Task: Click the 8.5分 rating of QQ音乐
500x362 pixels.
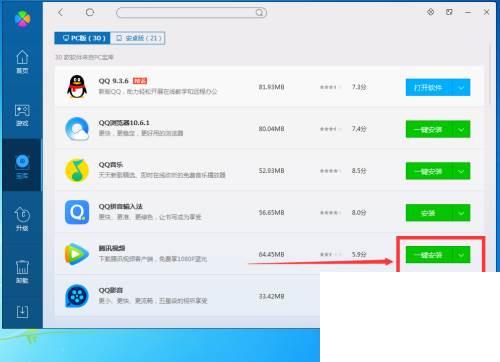Action: pyautogui.click(x=359, y=171)
